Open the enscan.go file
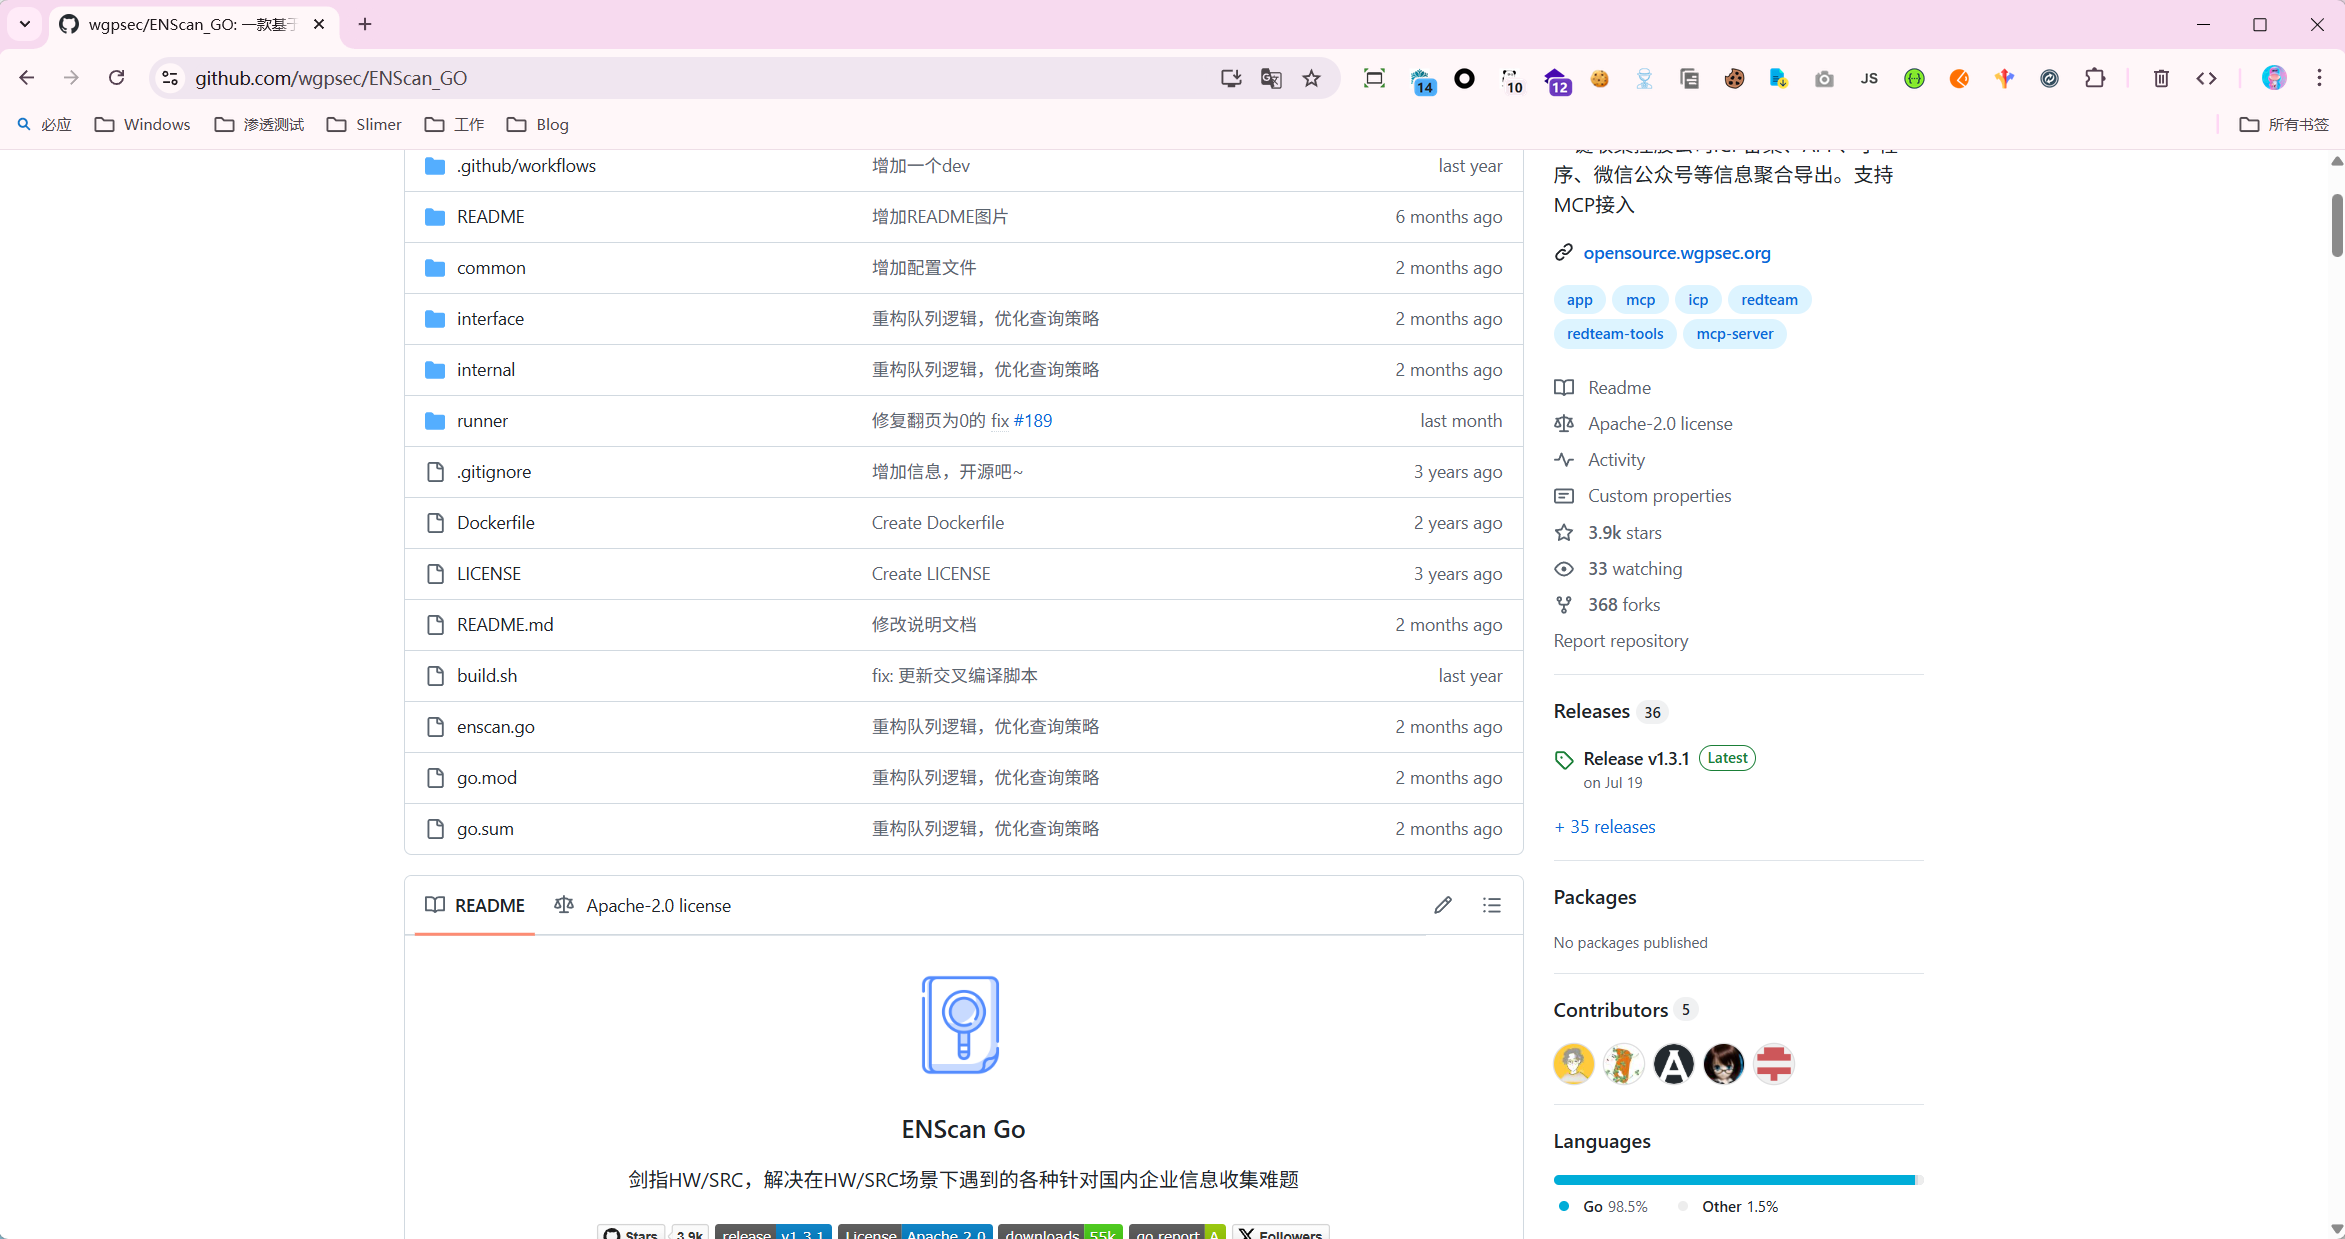 tap(495, 727)
